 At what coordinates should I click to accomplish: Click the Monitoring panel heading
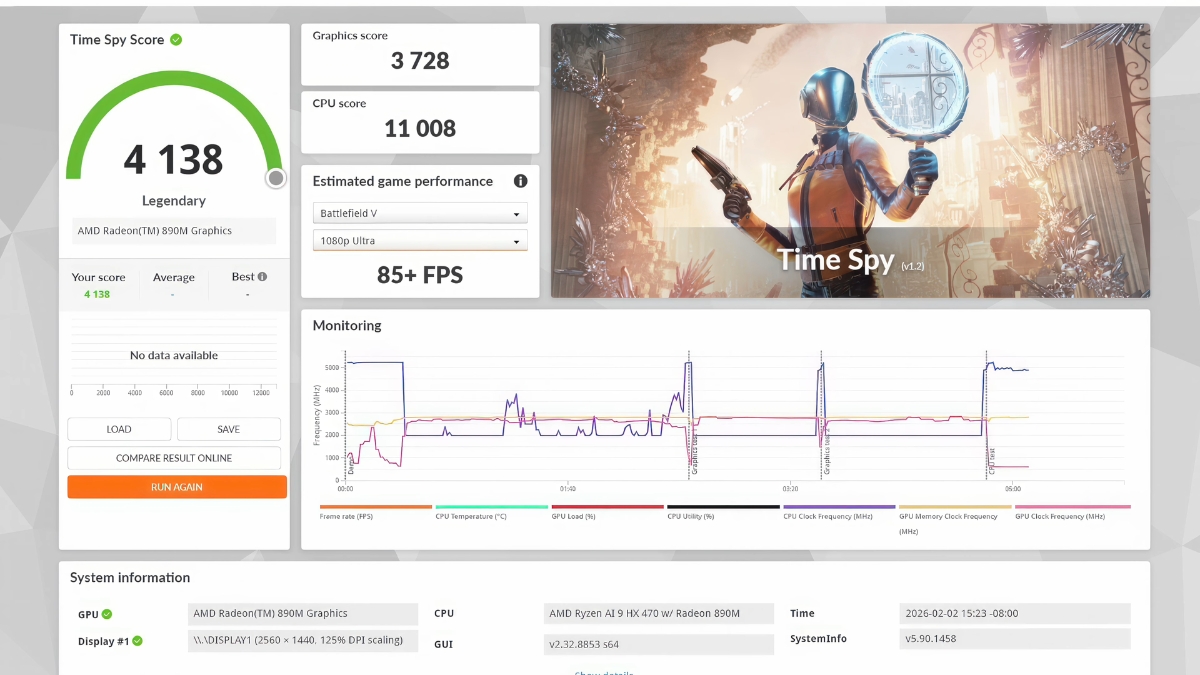tap(347, 326)
